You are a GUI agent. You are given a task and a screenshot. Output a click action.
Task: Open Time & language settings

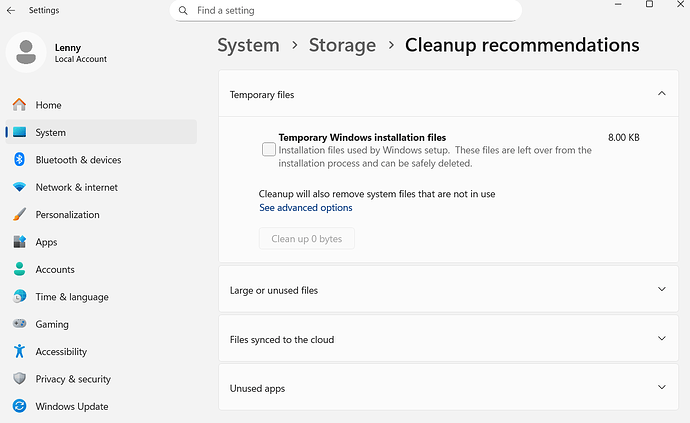(x=71, y=297)
